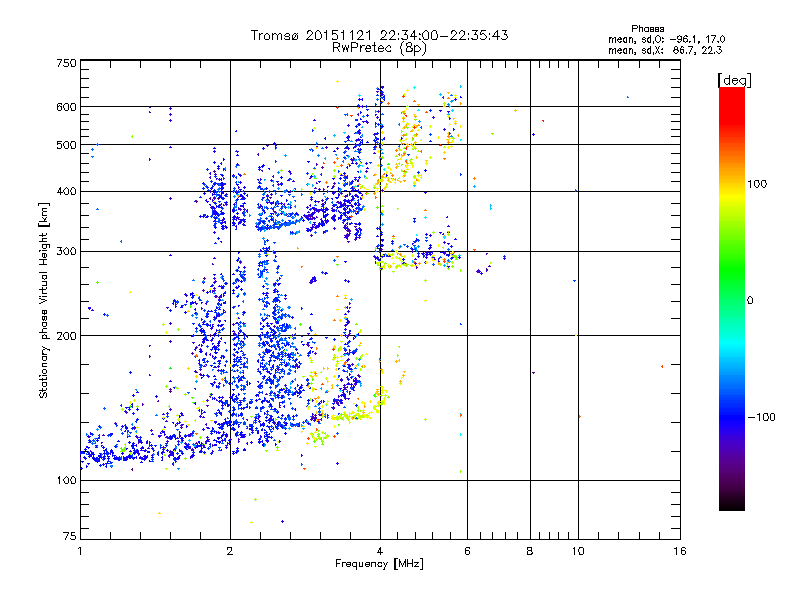Image resolution: width=800 pixels, height=600 pixels.
Task: Click the '200' y-axis tick label
Action: [66, 336]
